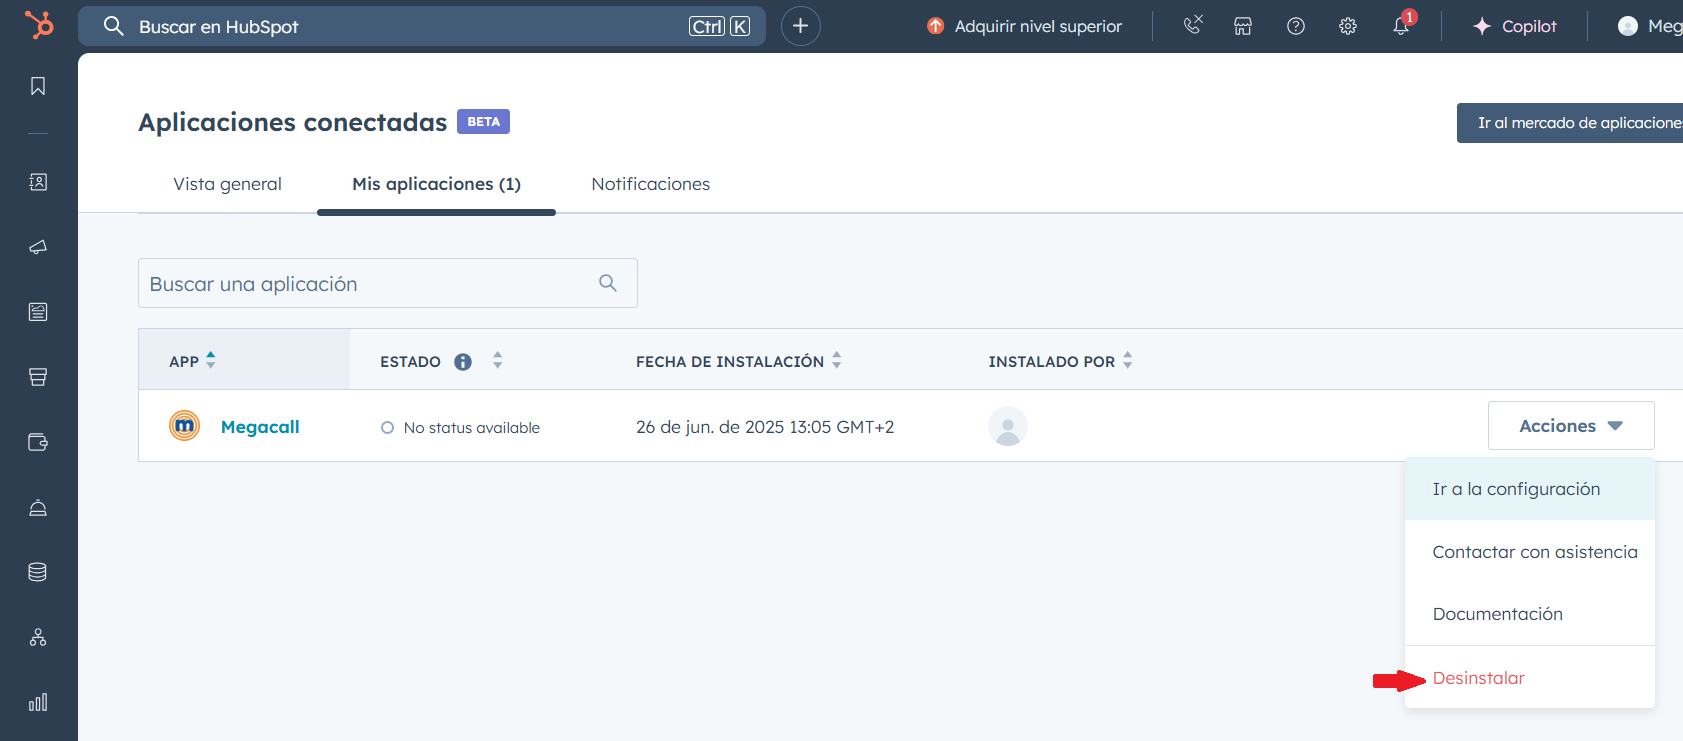Open the calling phone icon
The image size is (1683, 741).
(x=1192, y=26)
